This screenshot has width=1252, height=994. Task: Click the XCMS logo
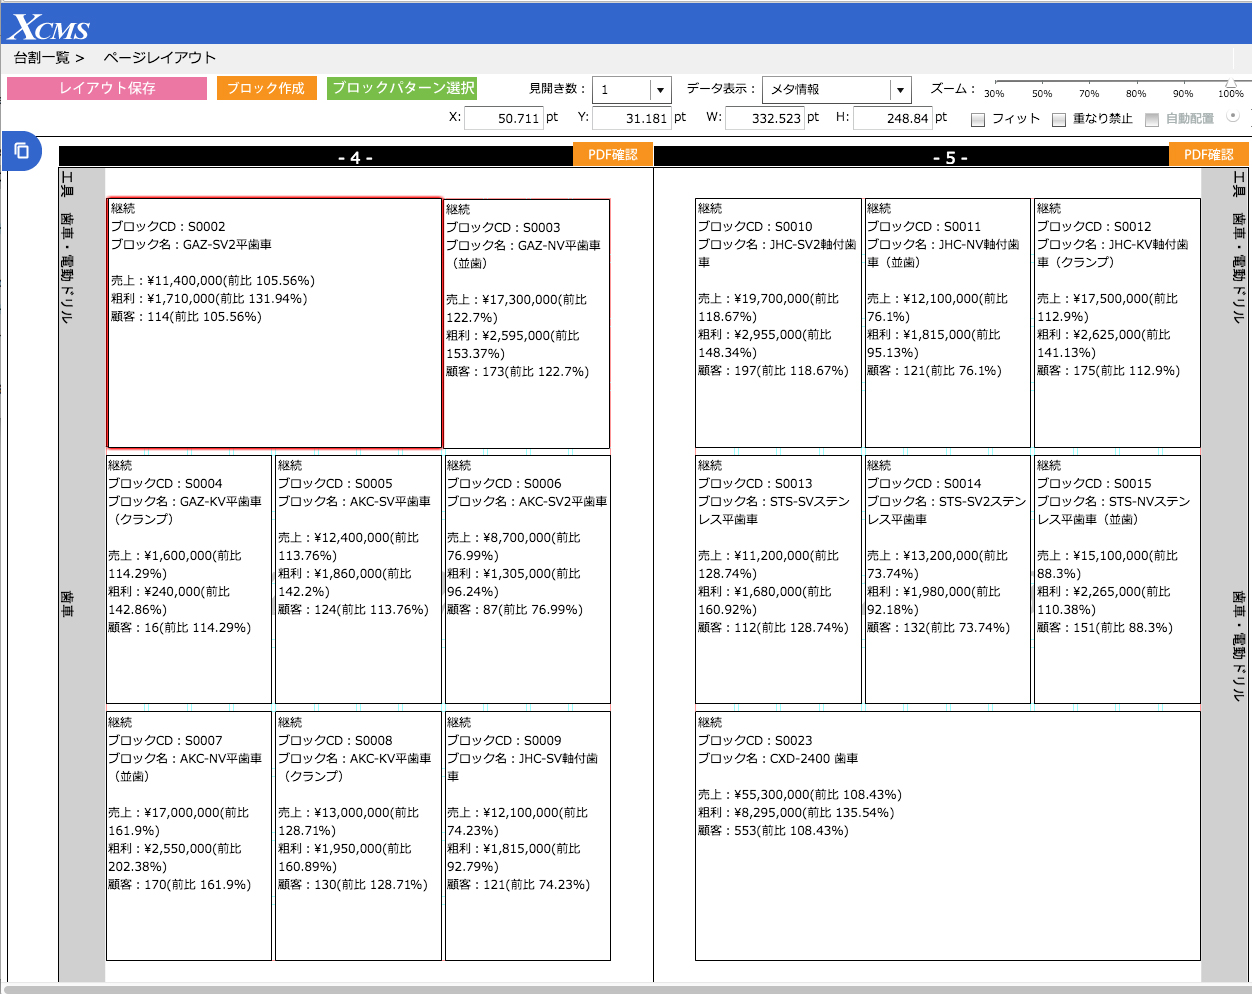[49, 27]
